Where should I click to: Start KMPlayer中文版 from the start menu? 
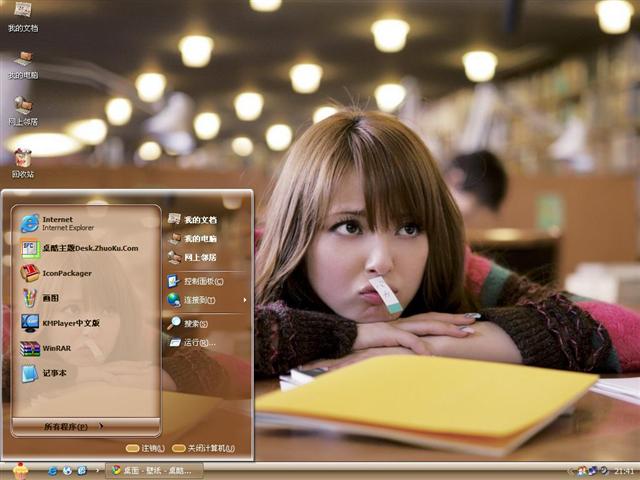pyautogui.click(x=60, y=323)
